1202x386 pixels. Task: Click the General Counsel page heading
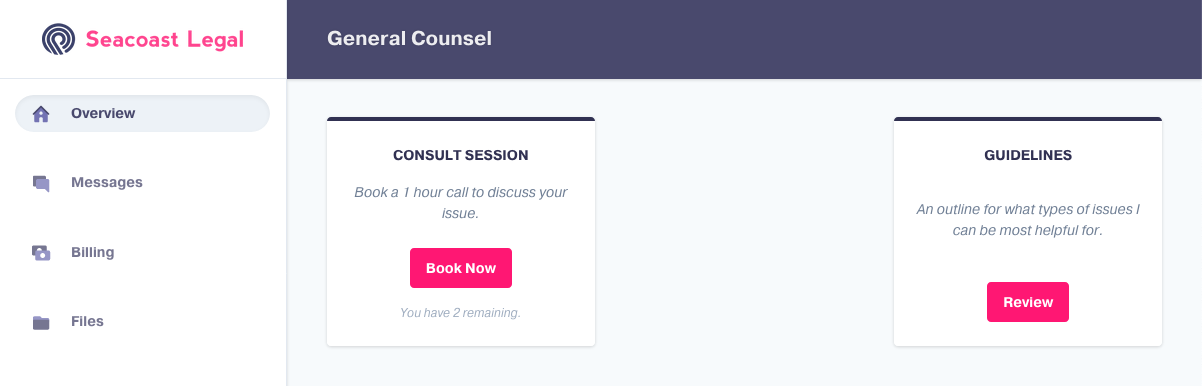pos(409,39)
